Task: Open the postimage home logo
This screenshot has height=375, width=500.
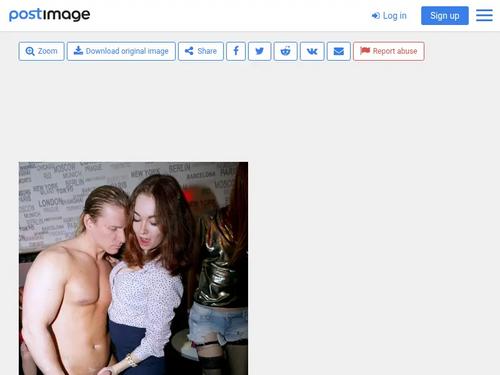Action: point(49,15)
